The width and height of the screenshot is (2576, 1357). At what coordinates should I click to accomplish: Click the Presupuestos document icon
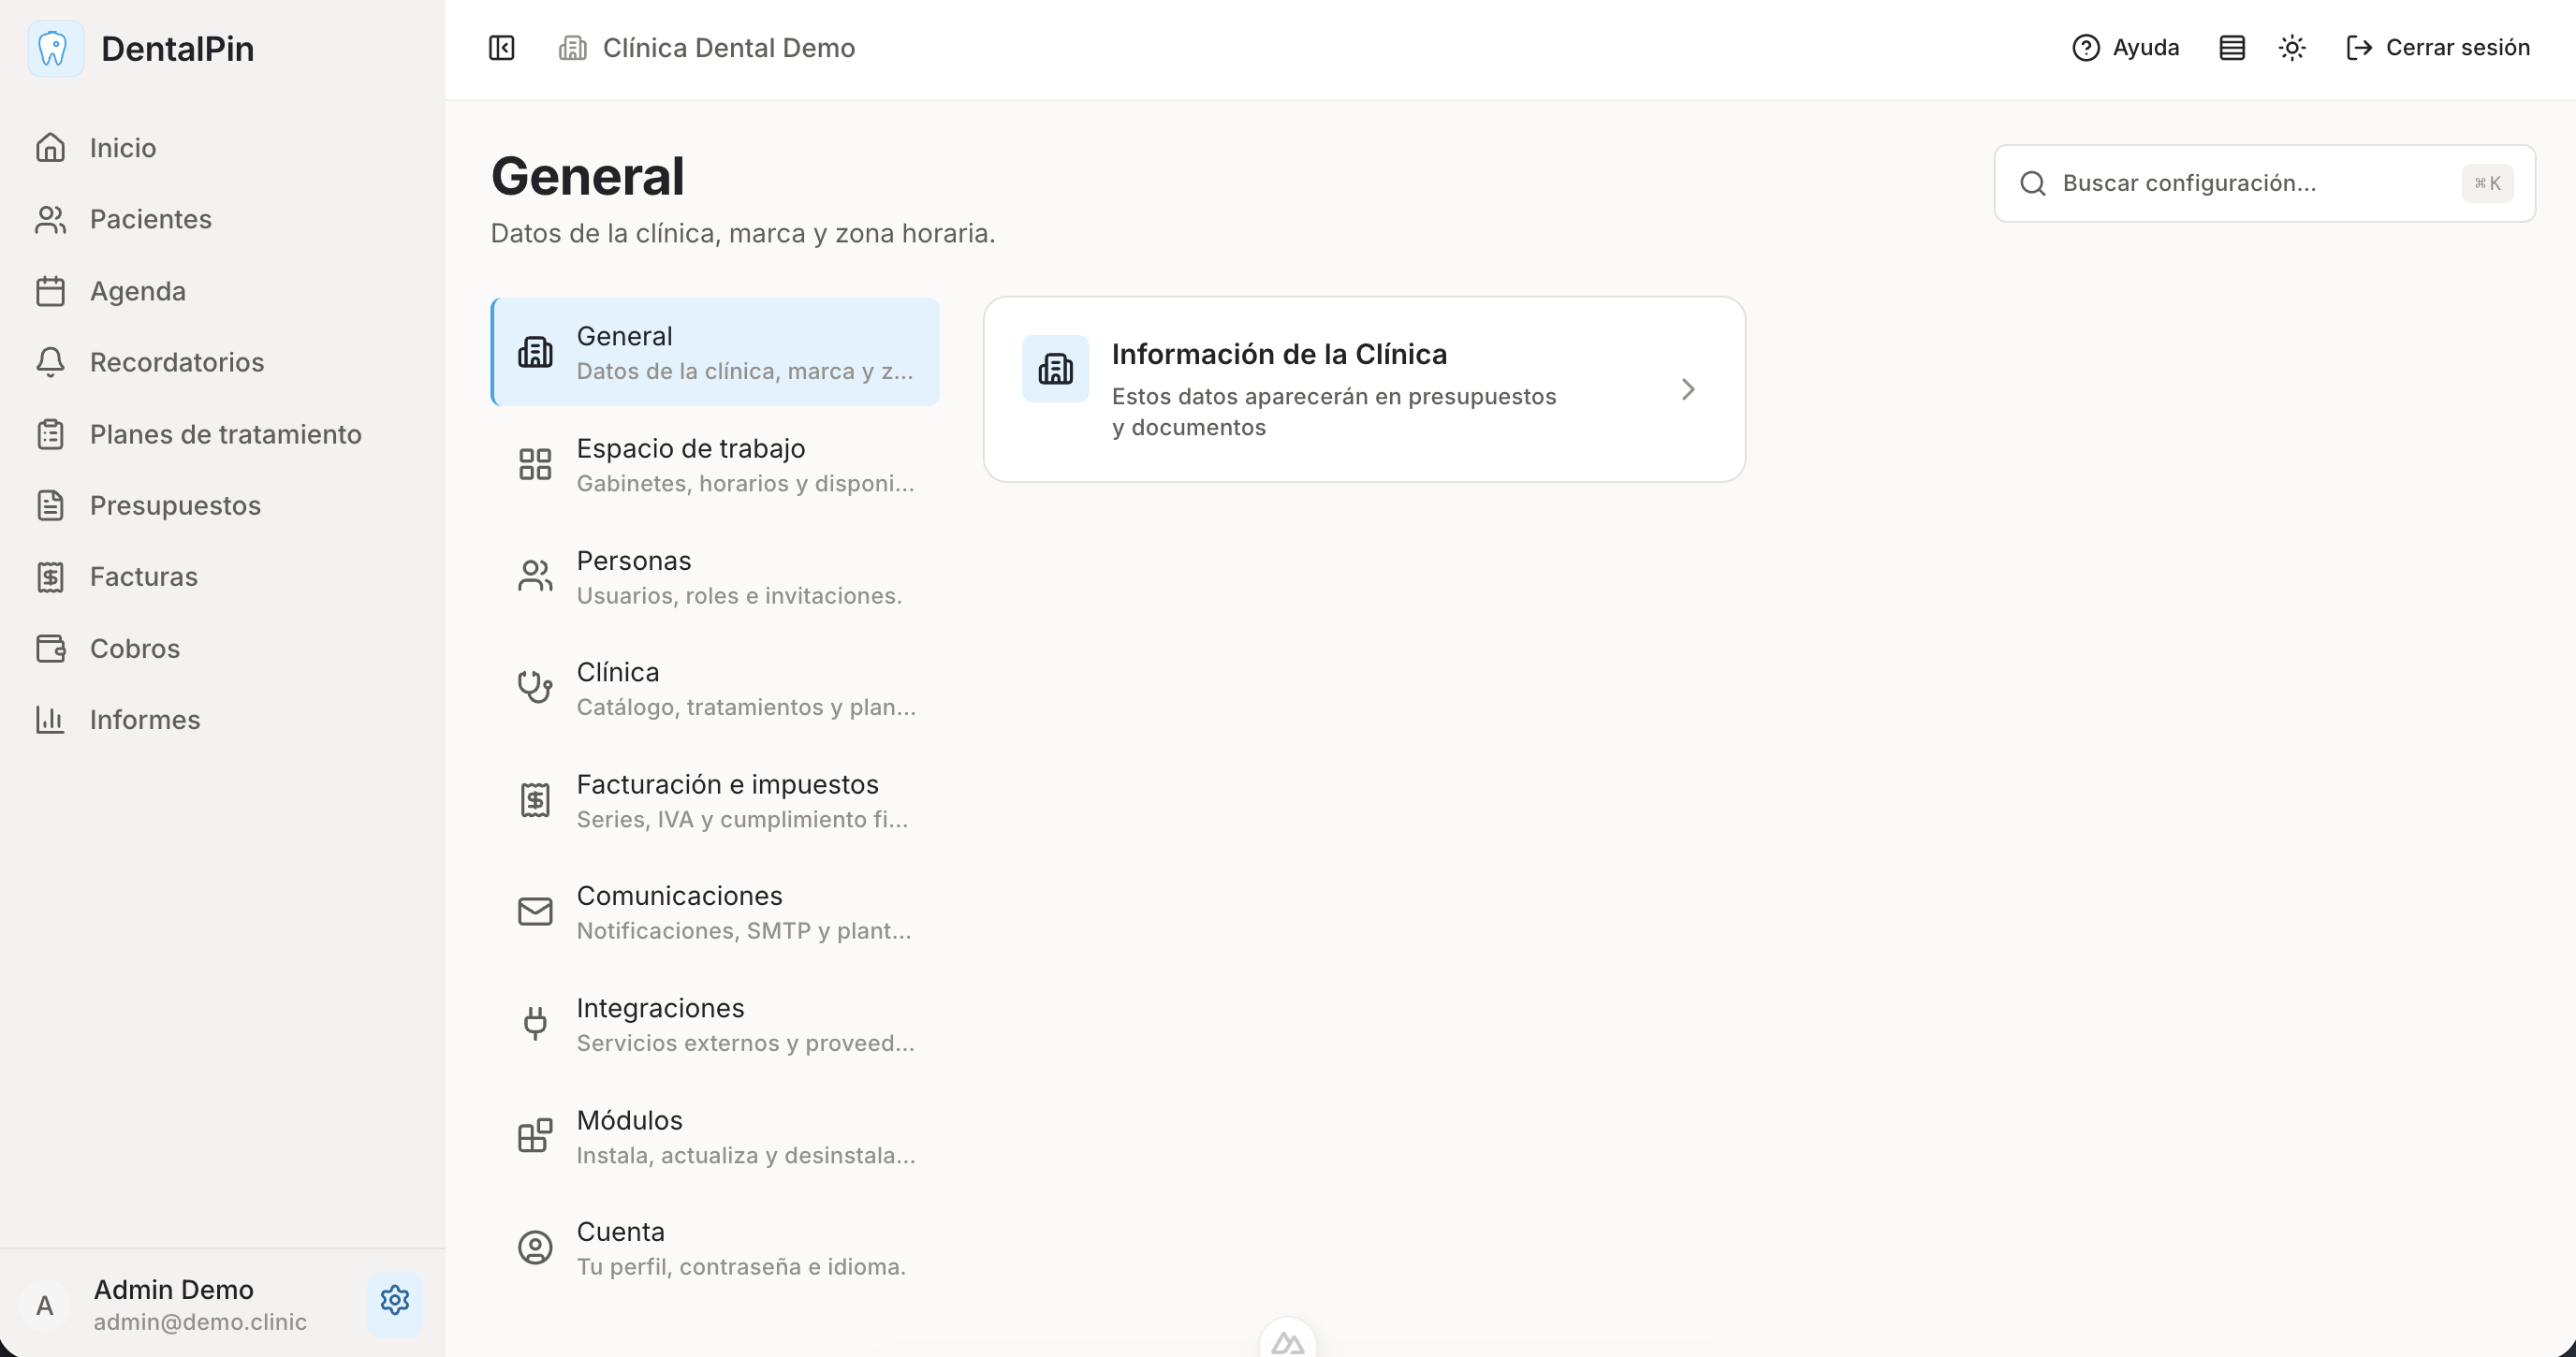[x=50, y=505]
